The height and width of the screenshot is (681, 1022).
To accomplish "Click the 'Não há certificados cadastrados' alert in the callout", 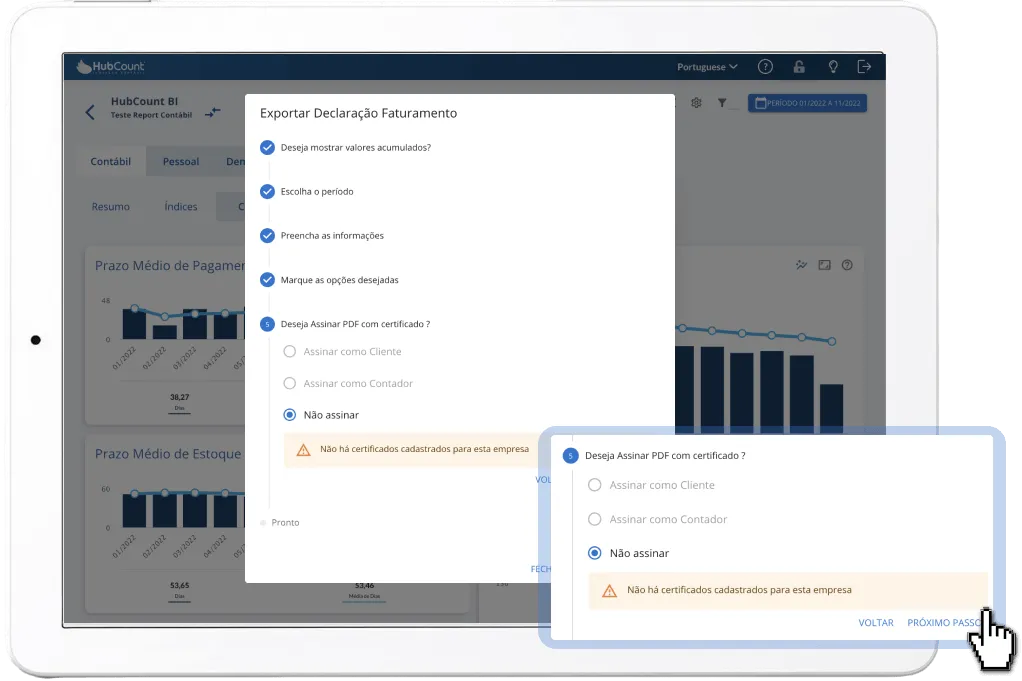I will pyautogui.click(x=789, y=591).
